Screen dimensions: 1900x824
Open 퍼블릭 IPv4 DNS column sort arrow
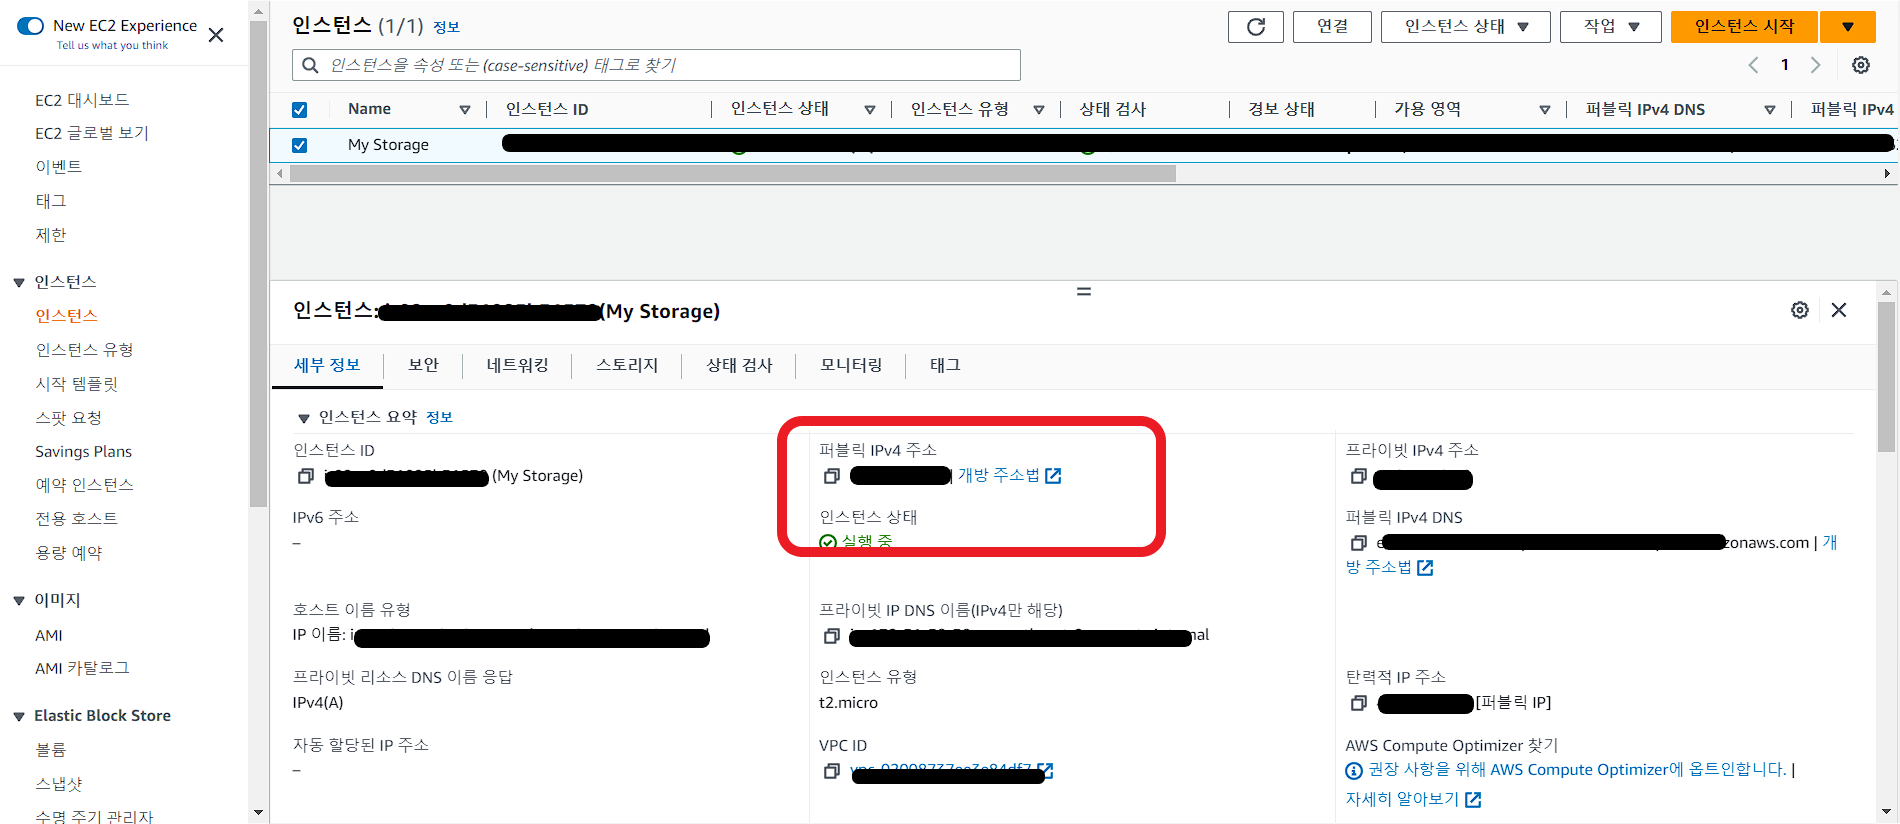[1770, 110]
